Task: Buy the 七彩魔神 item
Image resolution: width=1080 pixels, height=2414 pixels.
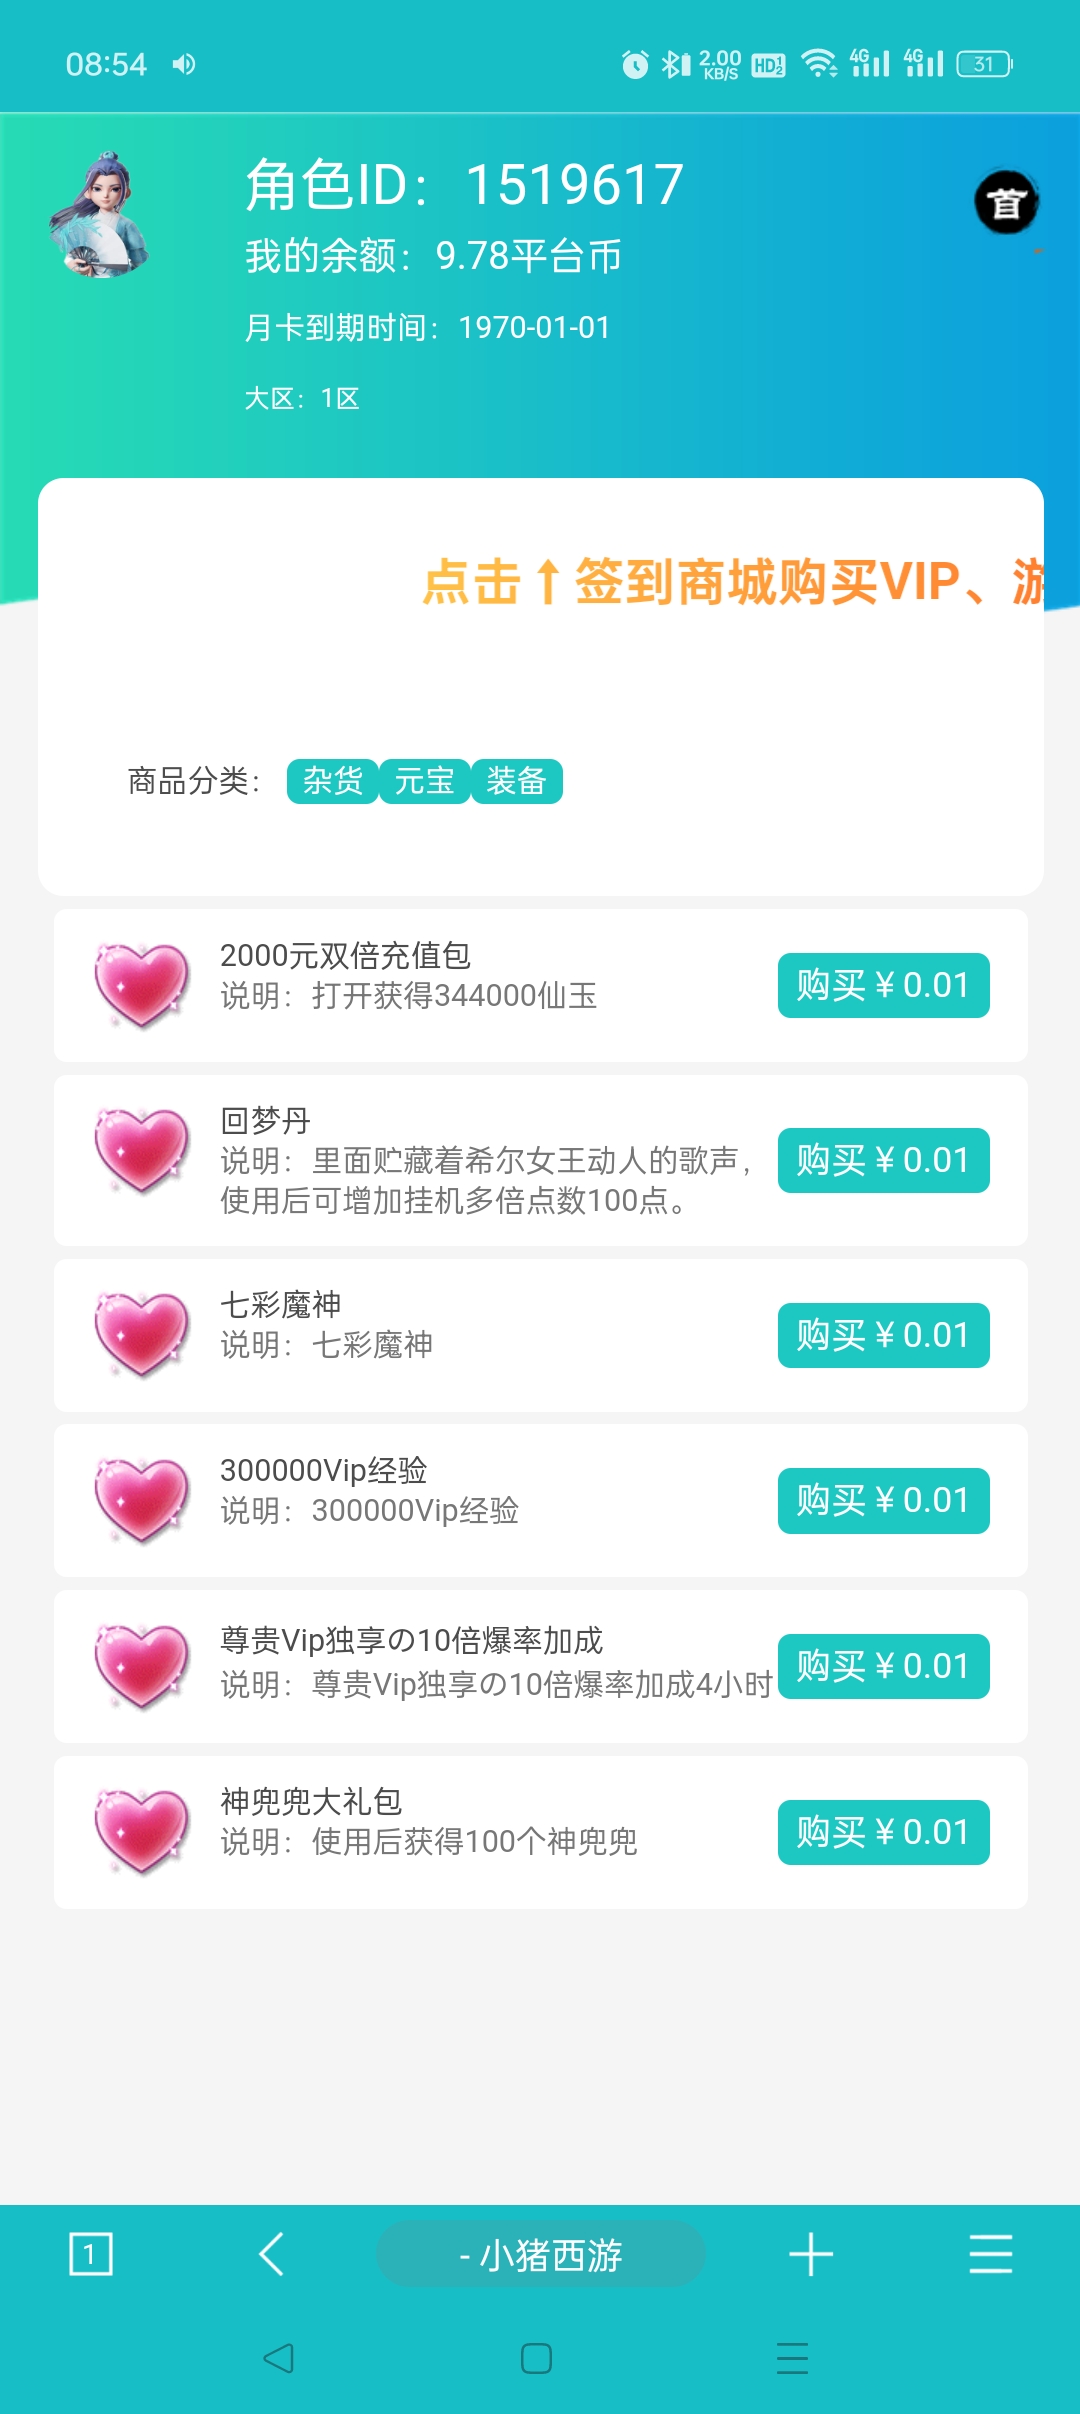Action: (x=883, y=1335)
